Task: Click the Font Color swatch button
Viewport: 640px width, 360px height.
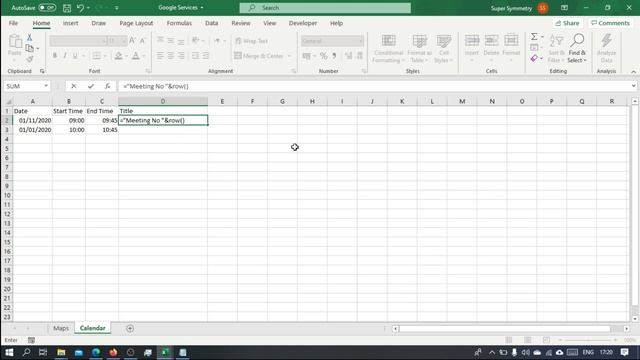Action: point(136,56)
